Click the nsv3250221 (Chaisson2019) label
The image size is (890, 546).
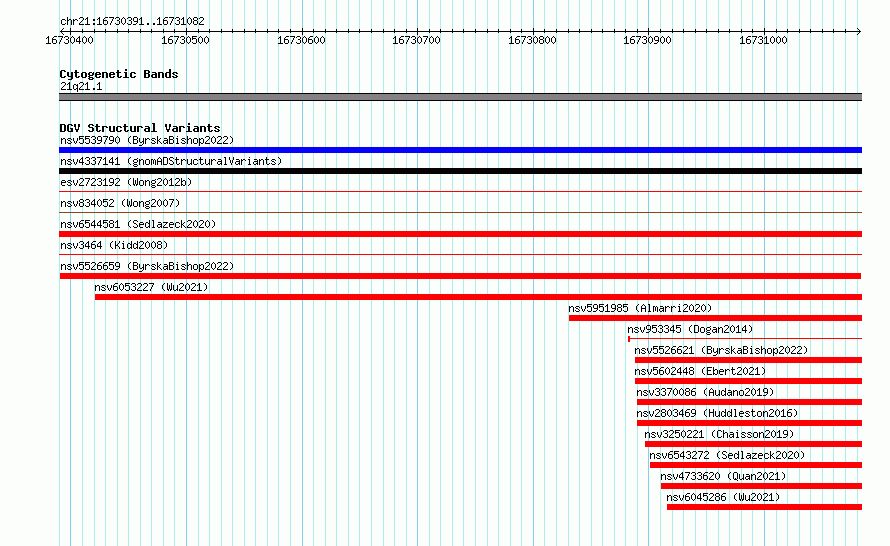719,434
